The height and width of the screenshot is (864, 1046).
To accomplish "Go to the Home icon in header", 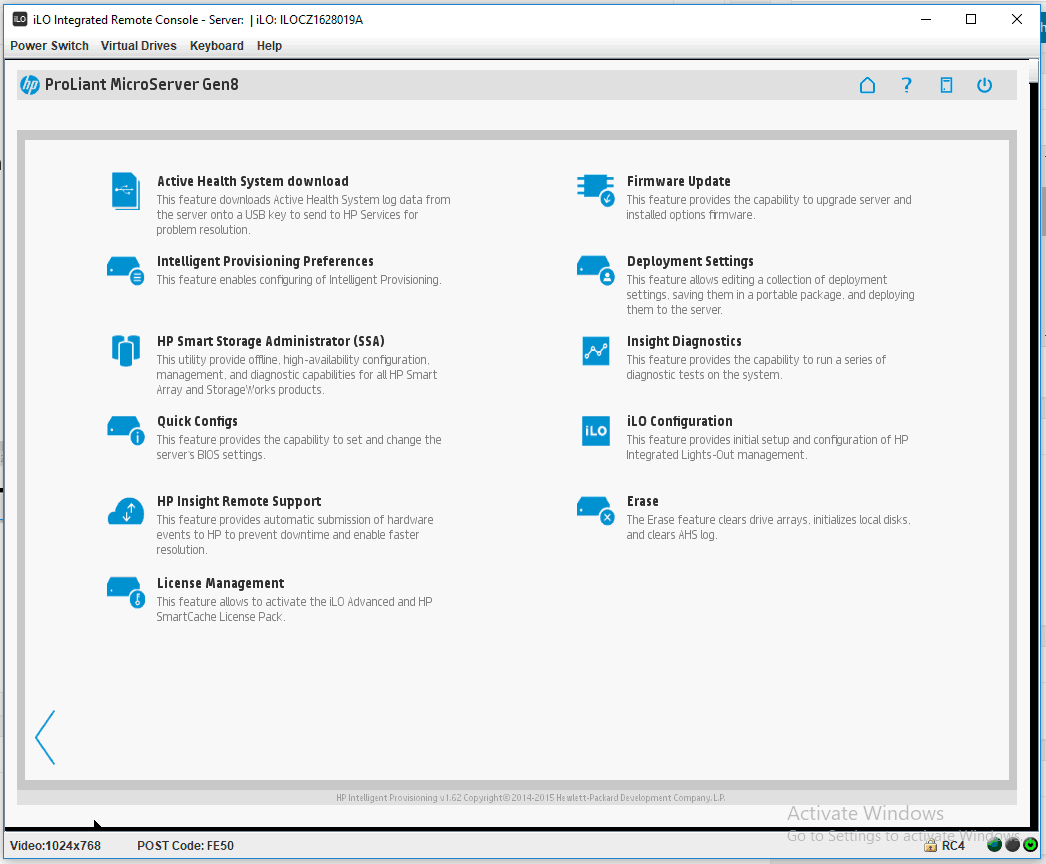I will pos(867,85).
